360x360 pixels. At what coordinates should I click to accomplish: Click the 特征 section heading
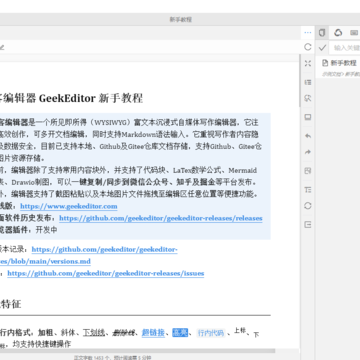pyautogui.click(x=11, y=304)
